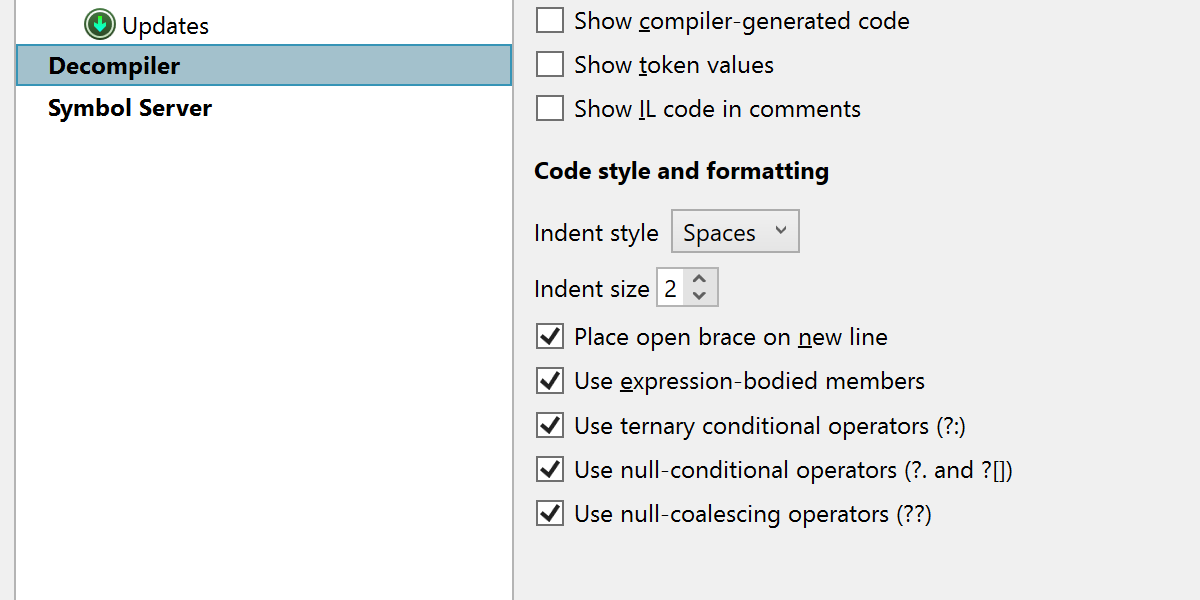Uncheck Use null-coalescing operators
The height and width of the screenshot is (600, 1200).
[550, 514]
